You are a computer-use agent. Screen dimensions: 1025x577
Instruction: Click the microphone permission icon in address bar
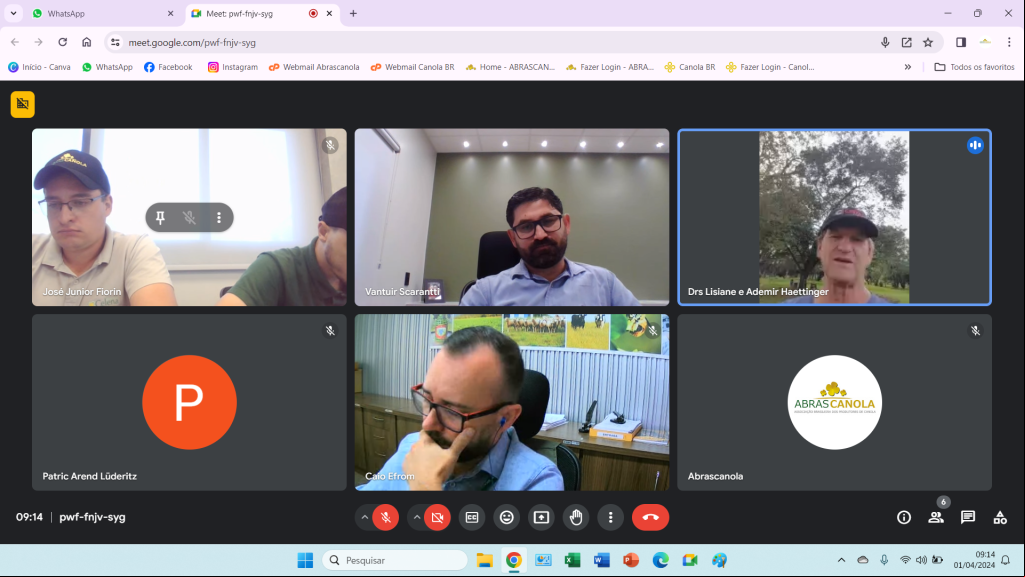click(885, 42)
